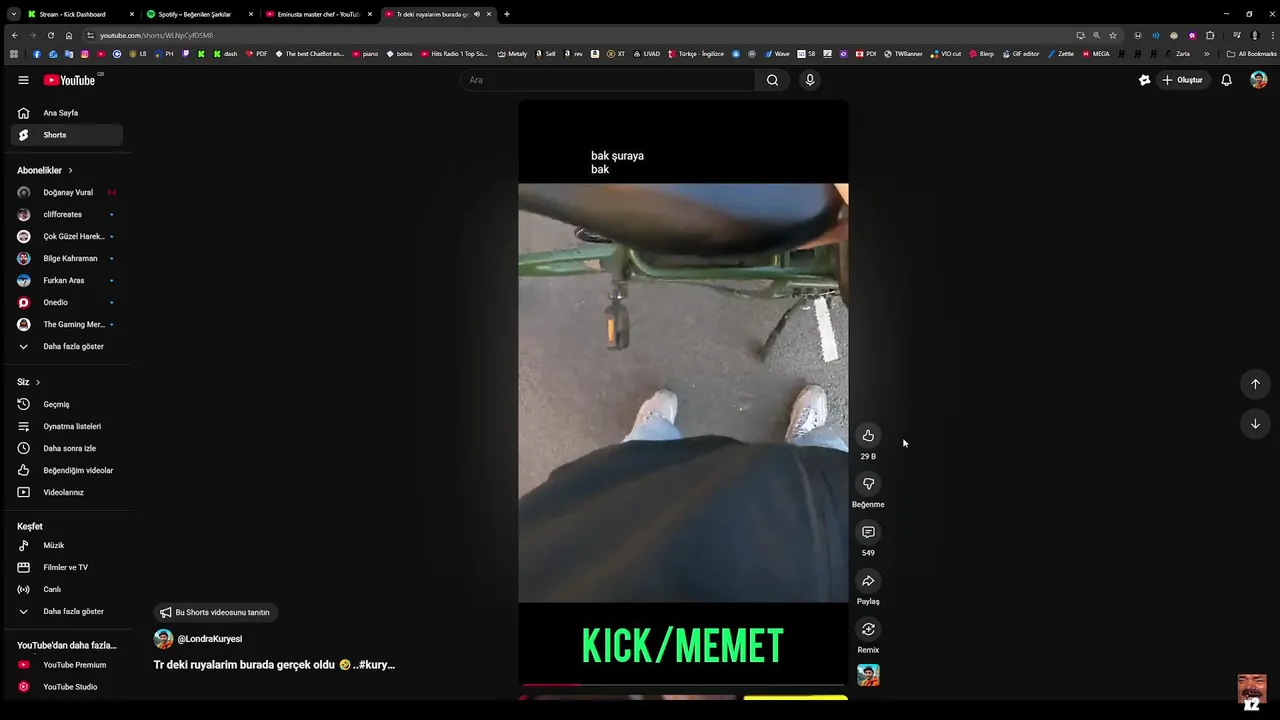Open Shorts in the sidebar
This screenshot has width=1280, height=720.
coord(67,135)
